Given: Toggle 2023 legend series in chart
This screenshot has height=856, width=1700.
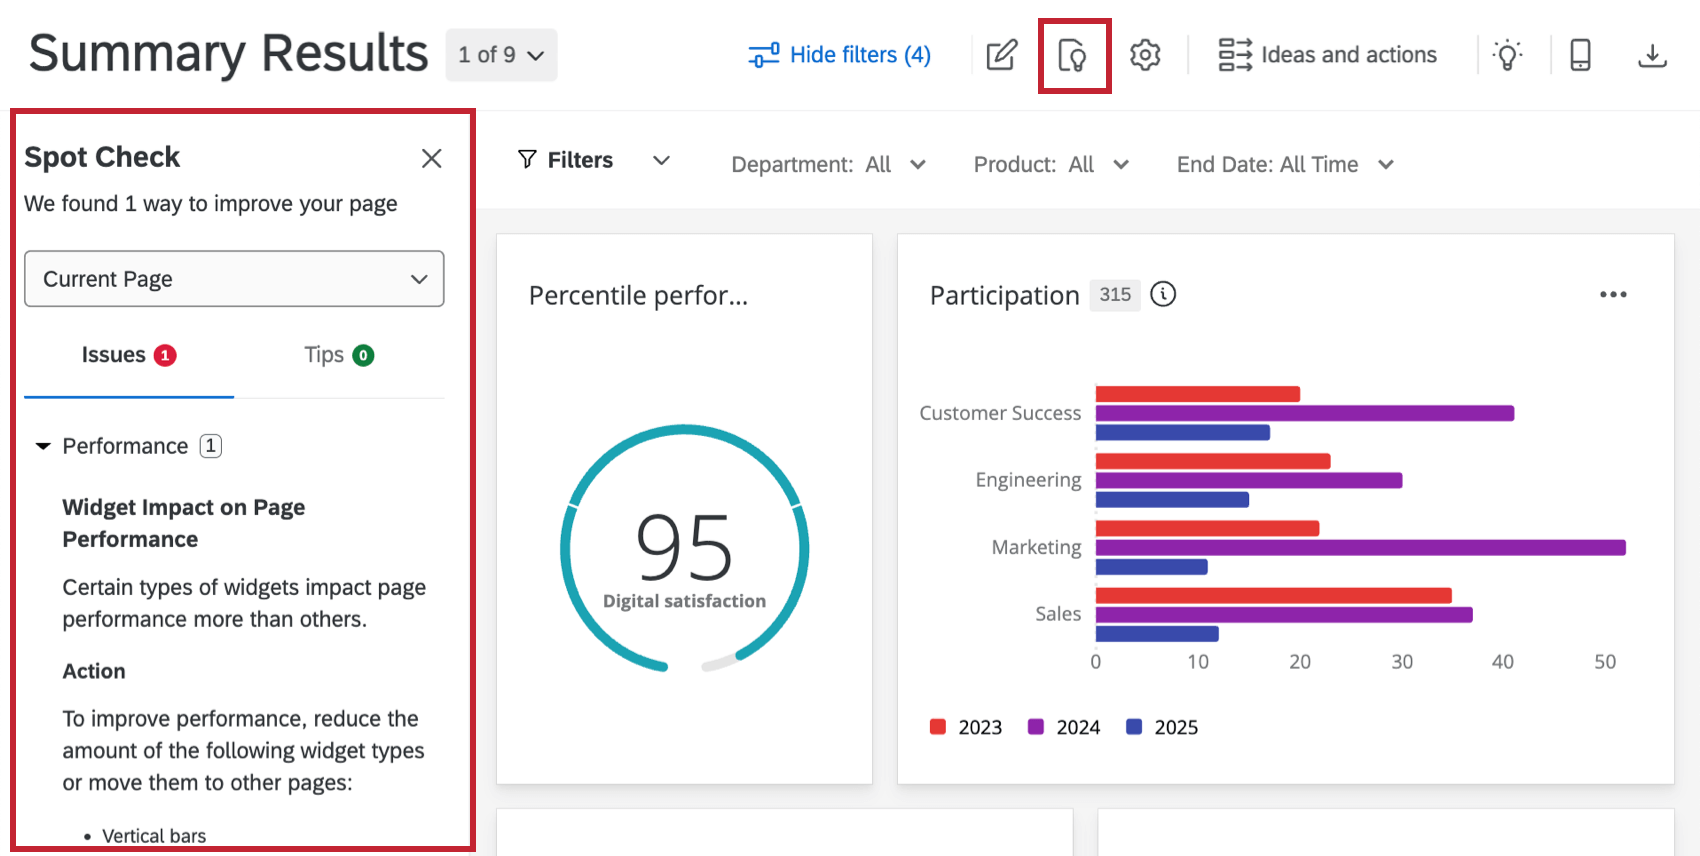Looking at the screenshot, I should pos(966,727).
